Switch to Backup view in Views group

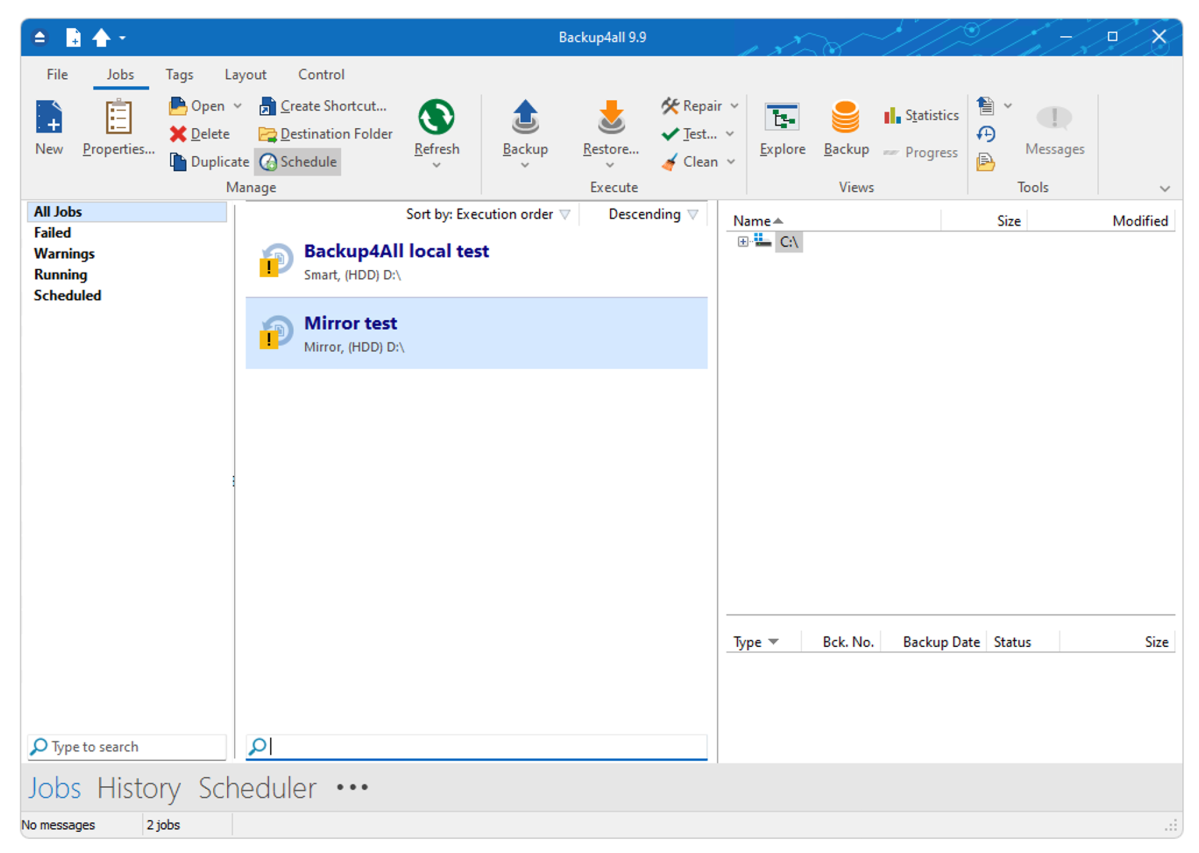[846, 129]
